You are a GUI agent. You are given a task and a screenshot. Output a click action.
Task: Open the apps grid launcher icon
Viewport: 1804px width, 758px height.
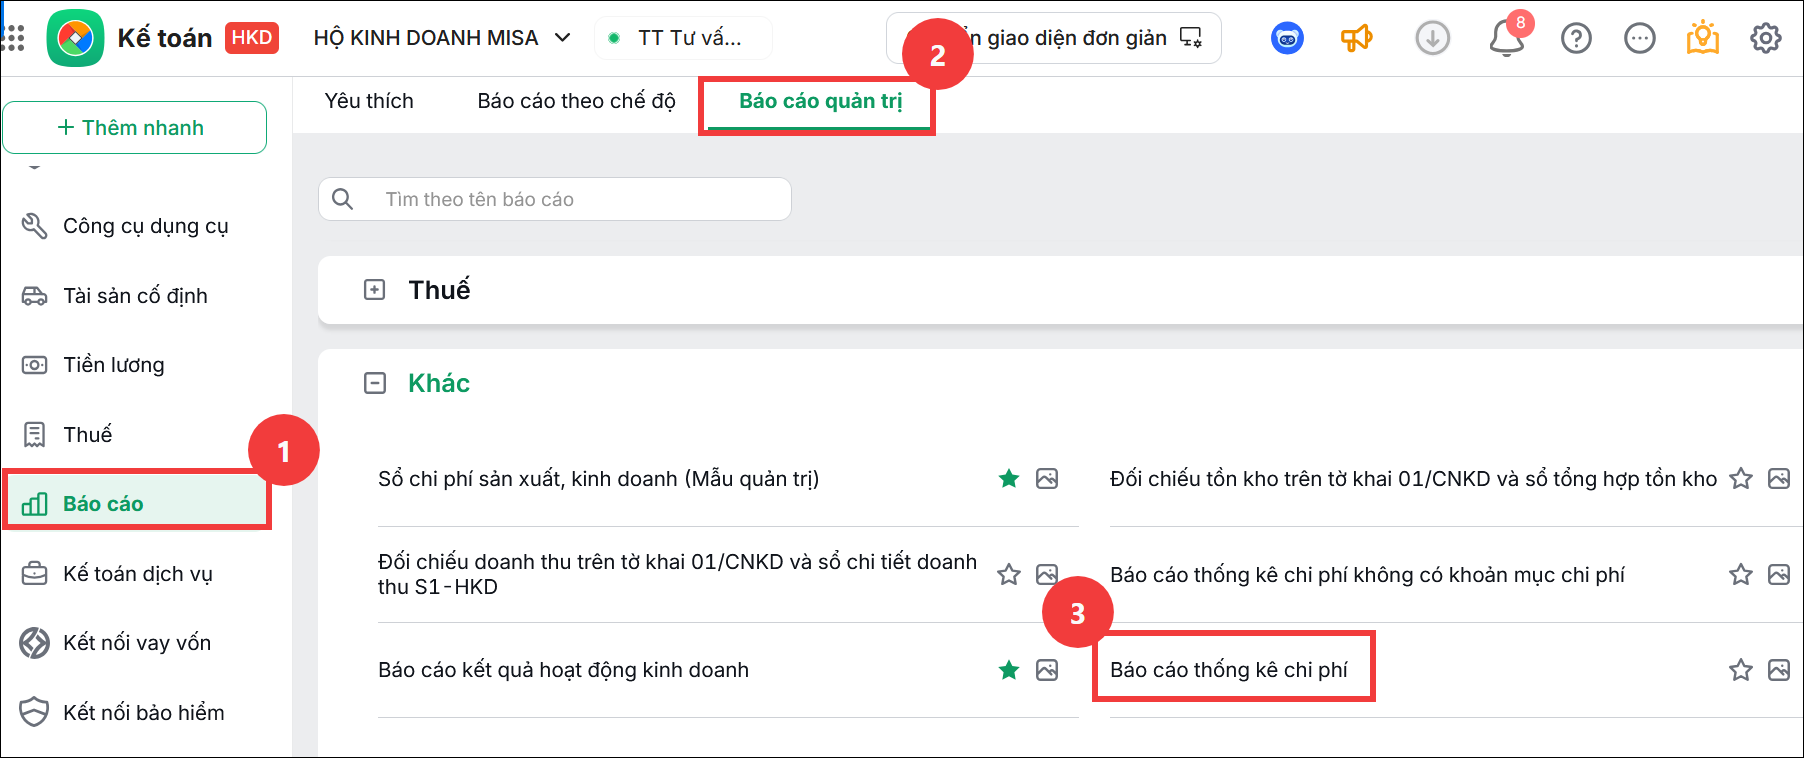point(14,38)
